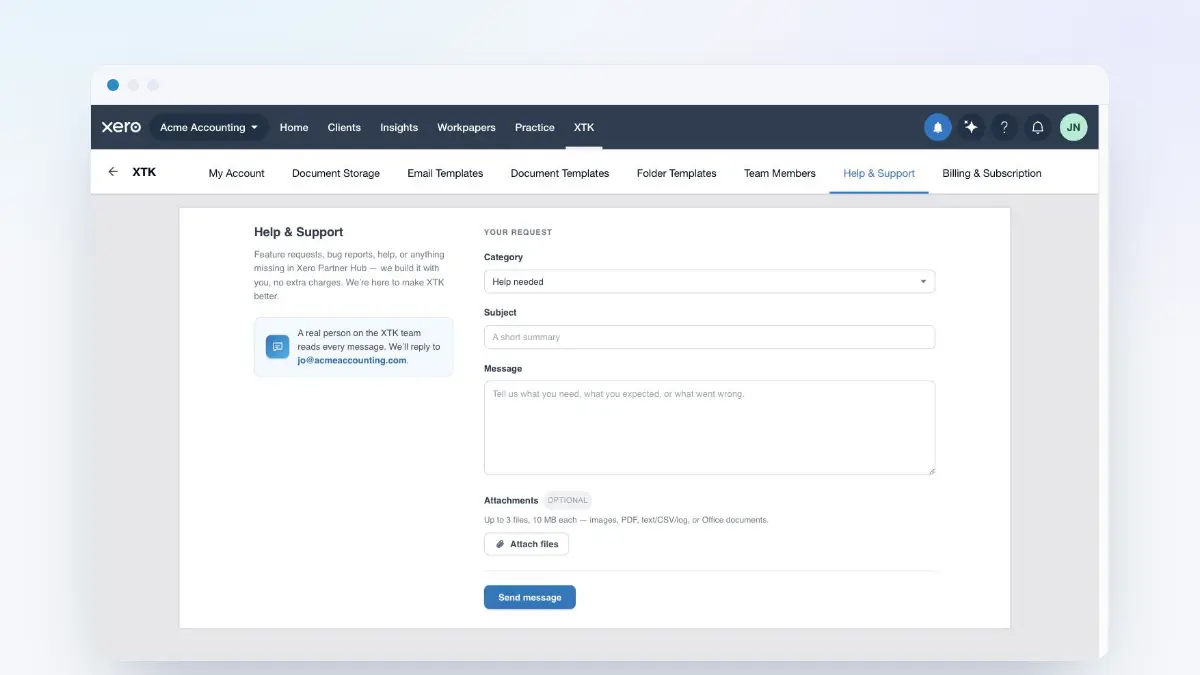Focus the Message text area

pos(709,427)
